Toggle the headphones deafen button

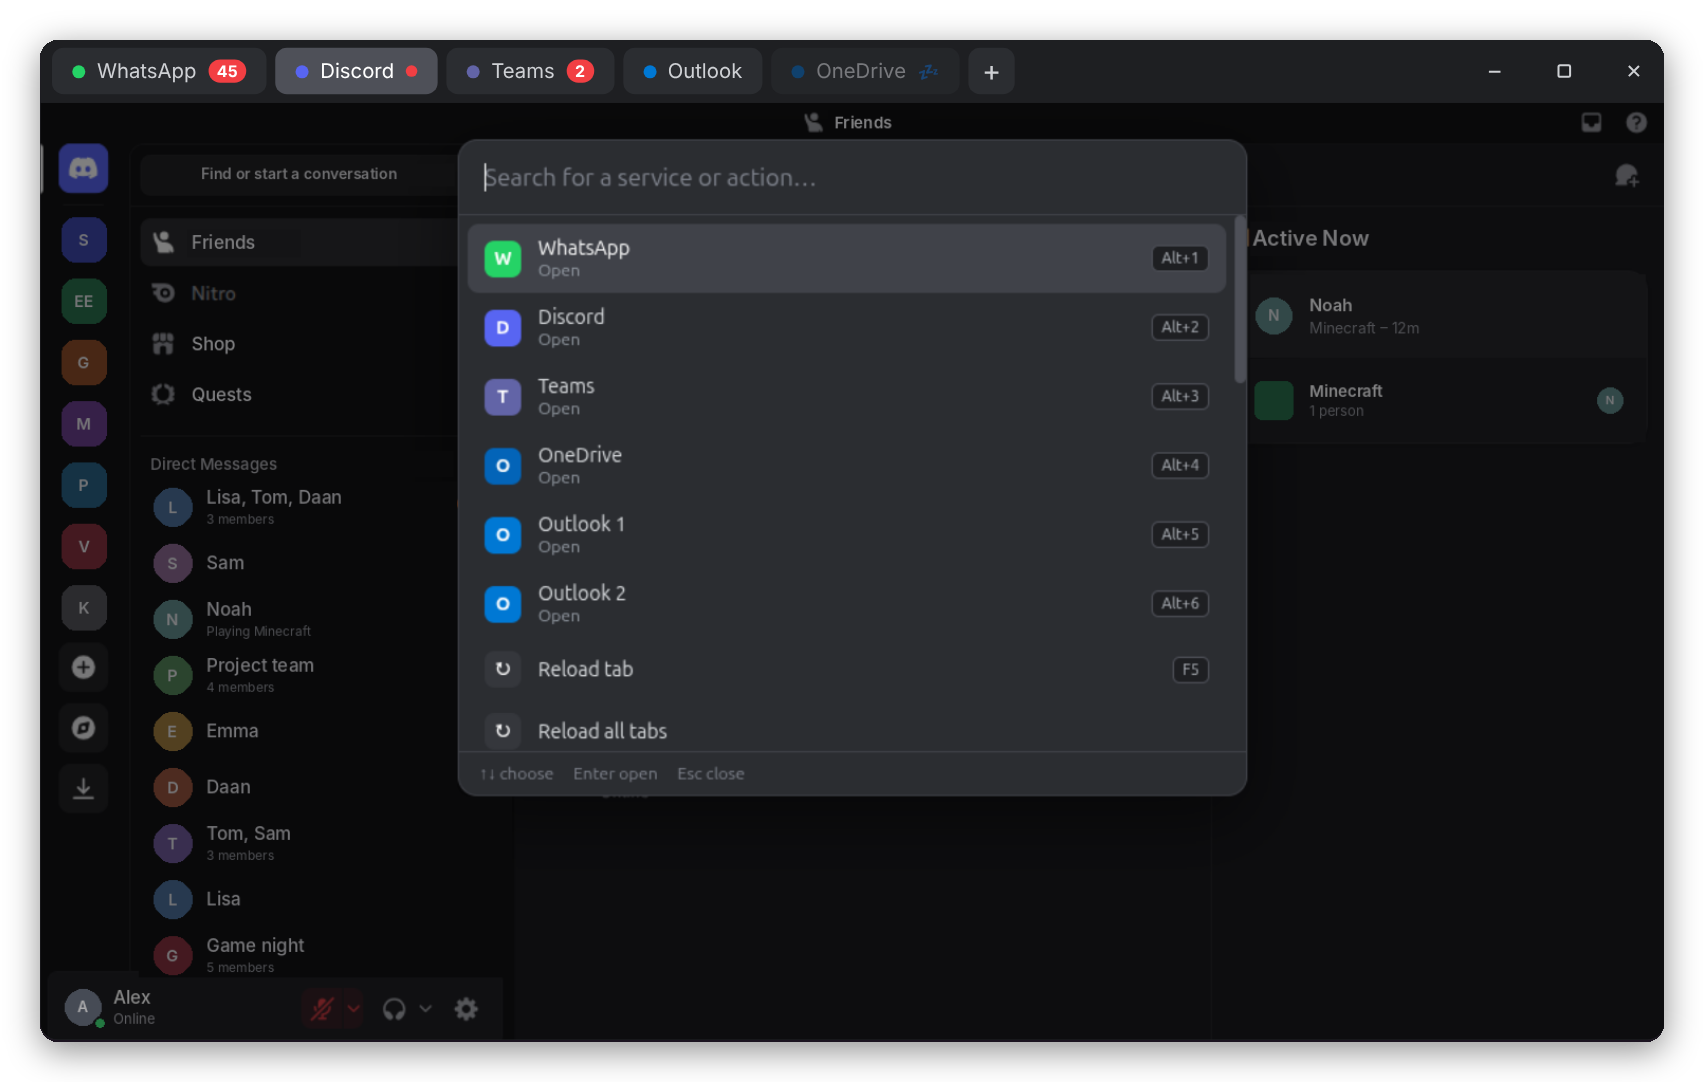[x=394, y=1009]
